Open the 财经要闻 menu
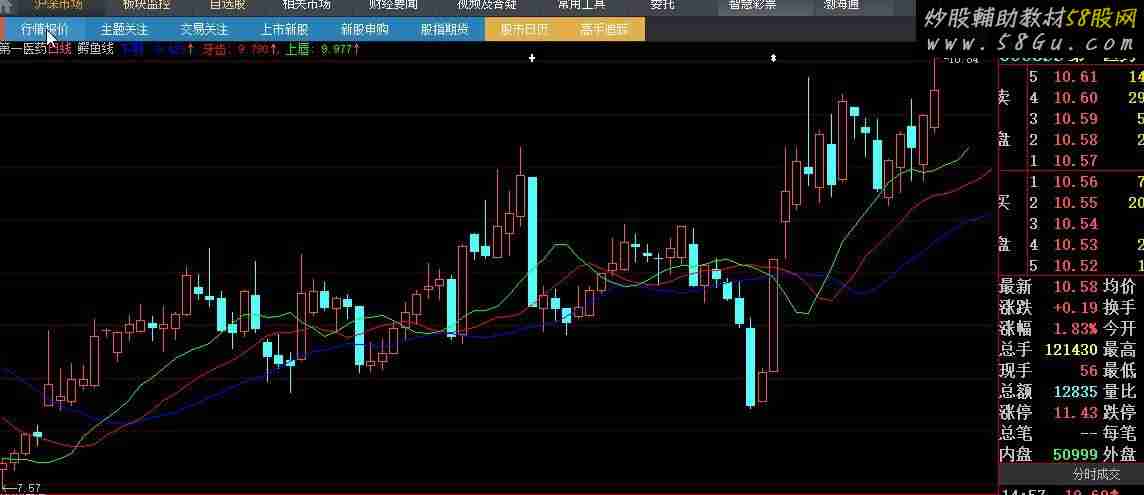The width and height of the screenshot is (1144, 495). (x=393, y=4)
